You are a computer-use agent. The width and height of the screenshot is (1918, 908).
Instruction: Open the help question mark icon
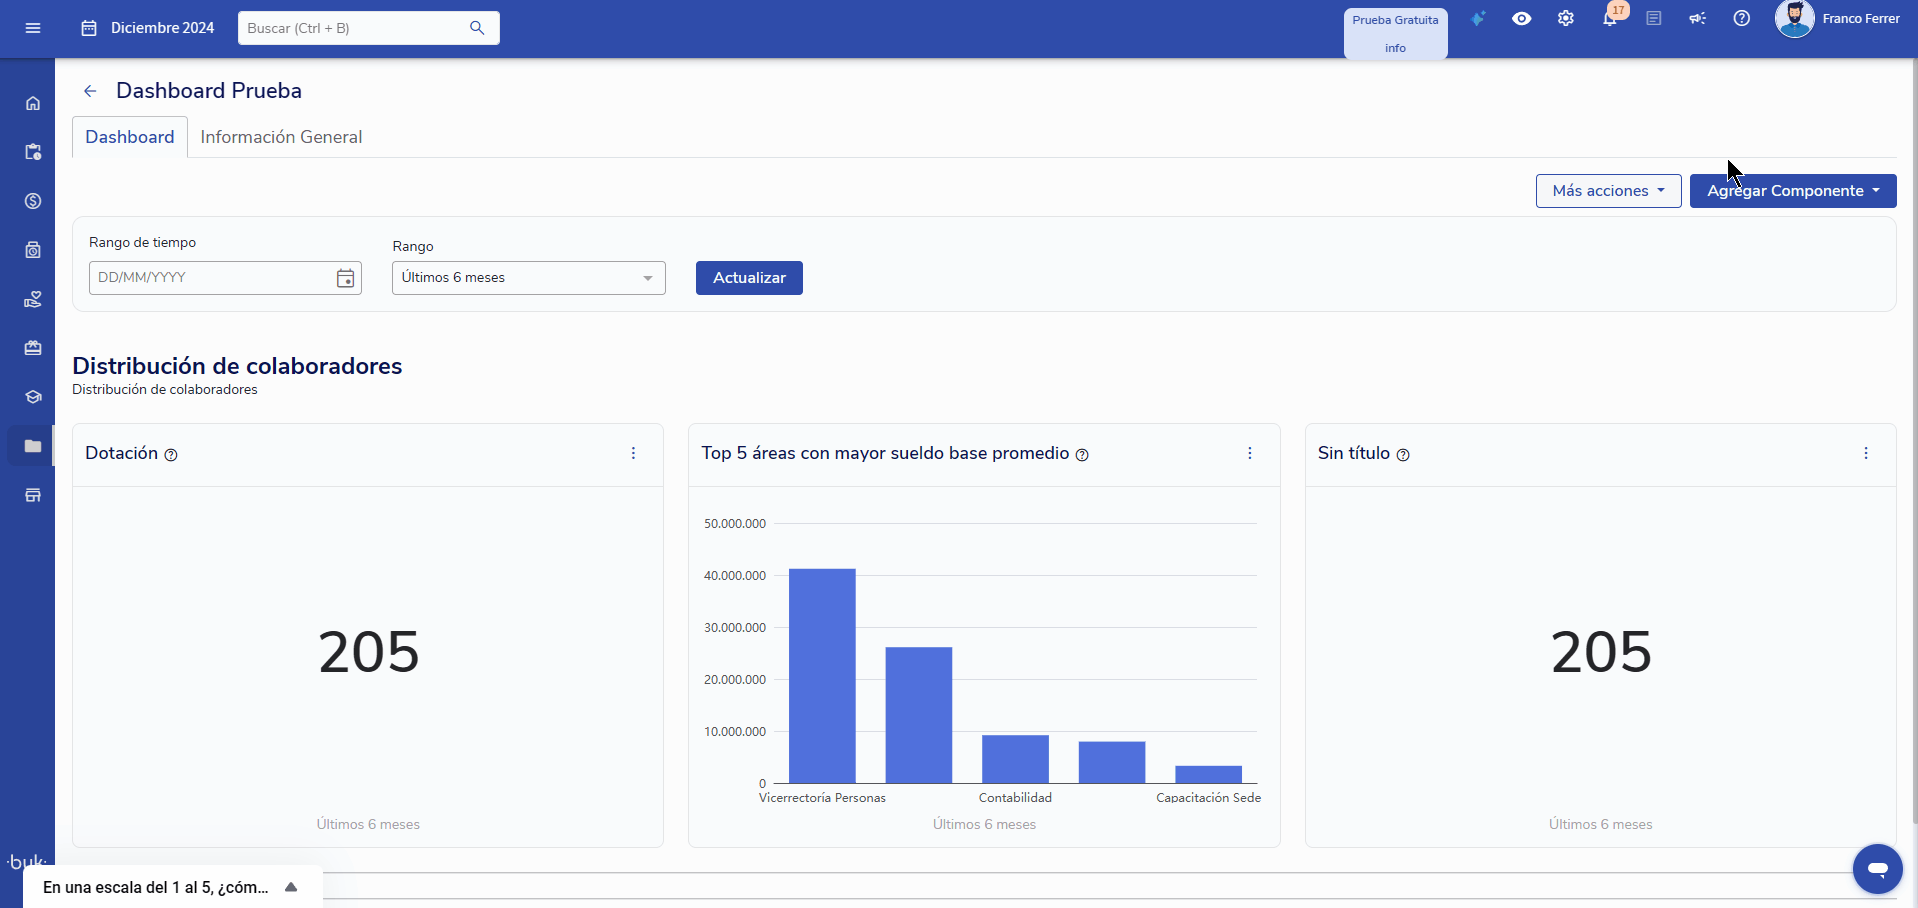(1741, 19)
